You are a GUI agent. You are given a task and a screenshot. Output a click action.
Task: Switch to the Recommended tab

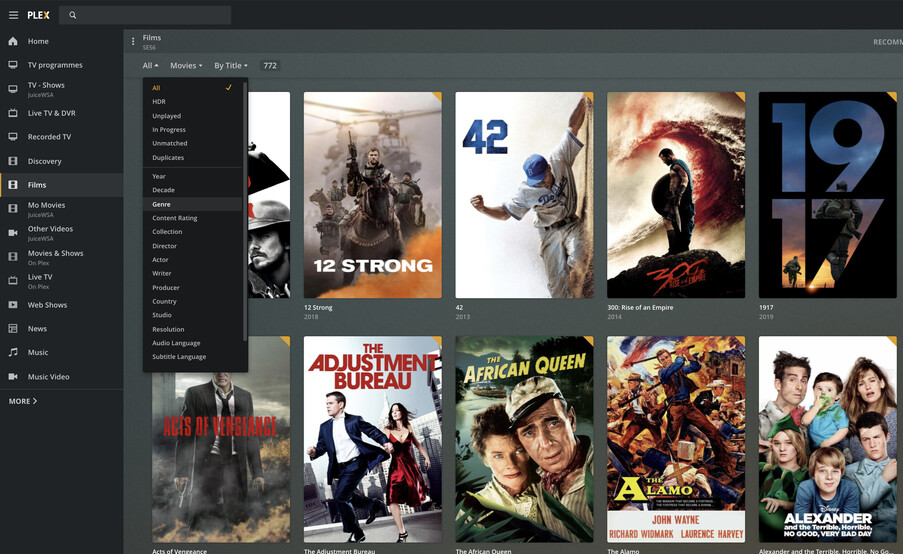pos(887,42)
